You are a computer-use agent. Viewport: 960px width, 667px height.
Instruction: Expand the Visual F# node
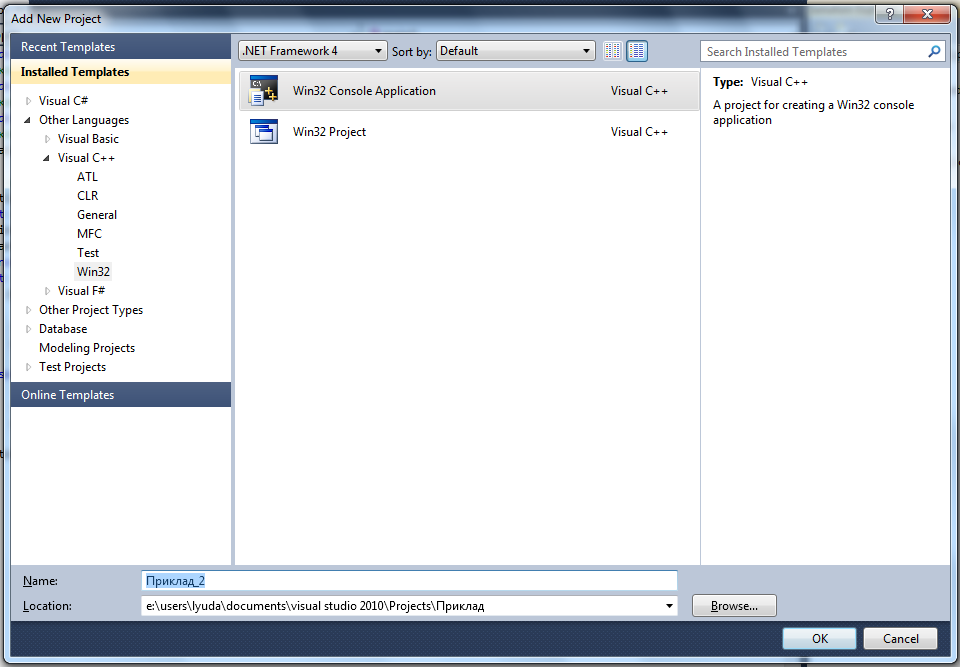[x=47, y=291]
